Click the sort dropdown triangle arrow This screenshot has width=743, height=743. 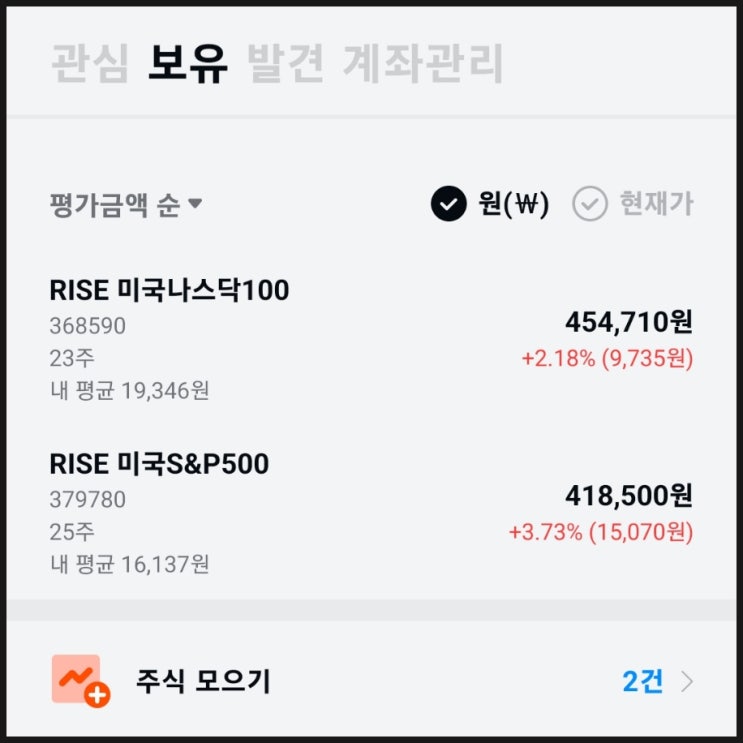tap(195, 204)
